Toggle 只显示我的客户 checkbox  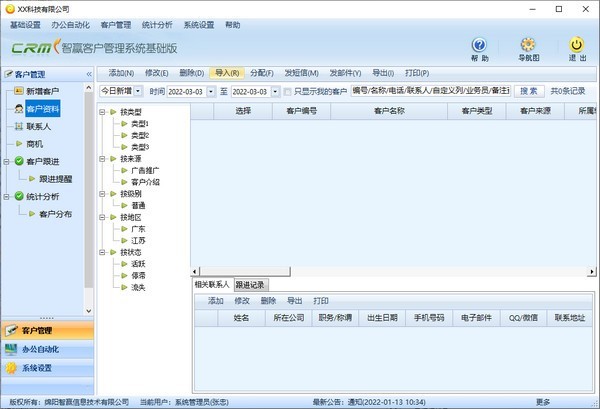tap(288, 91)
